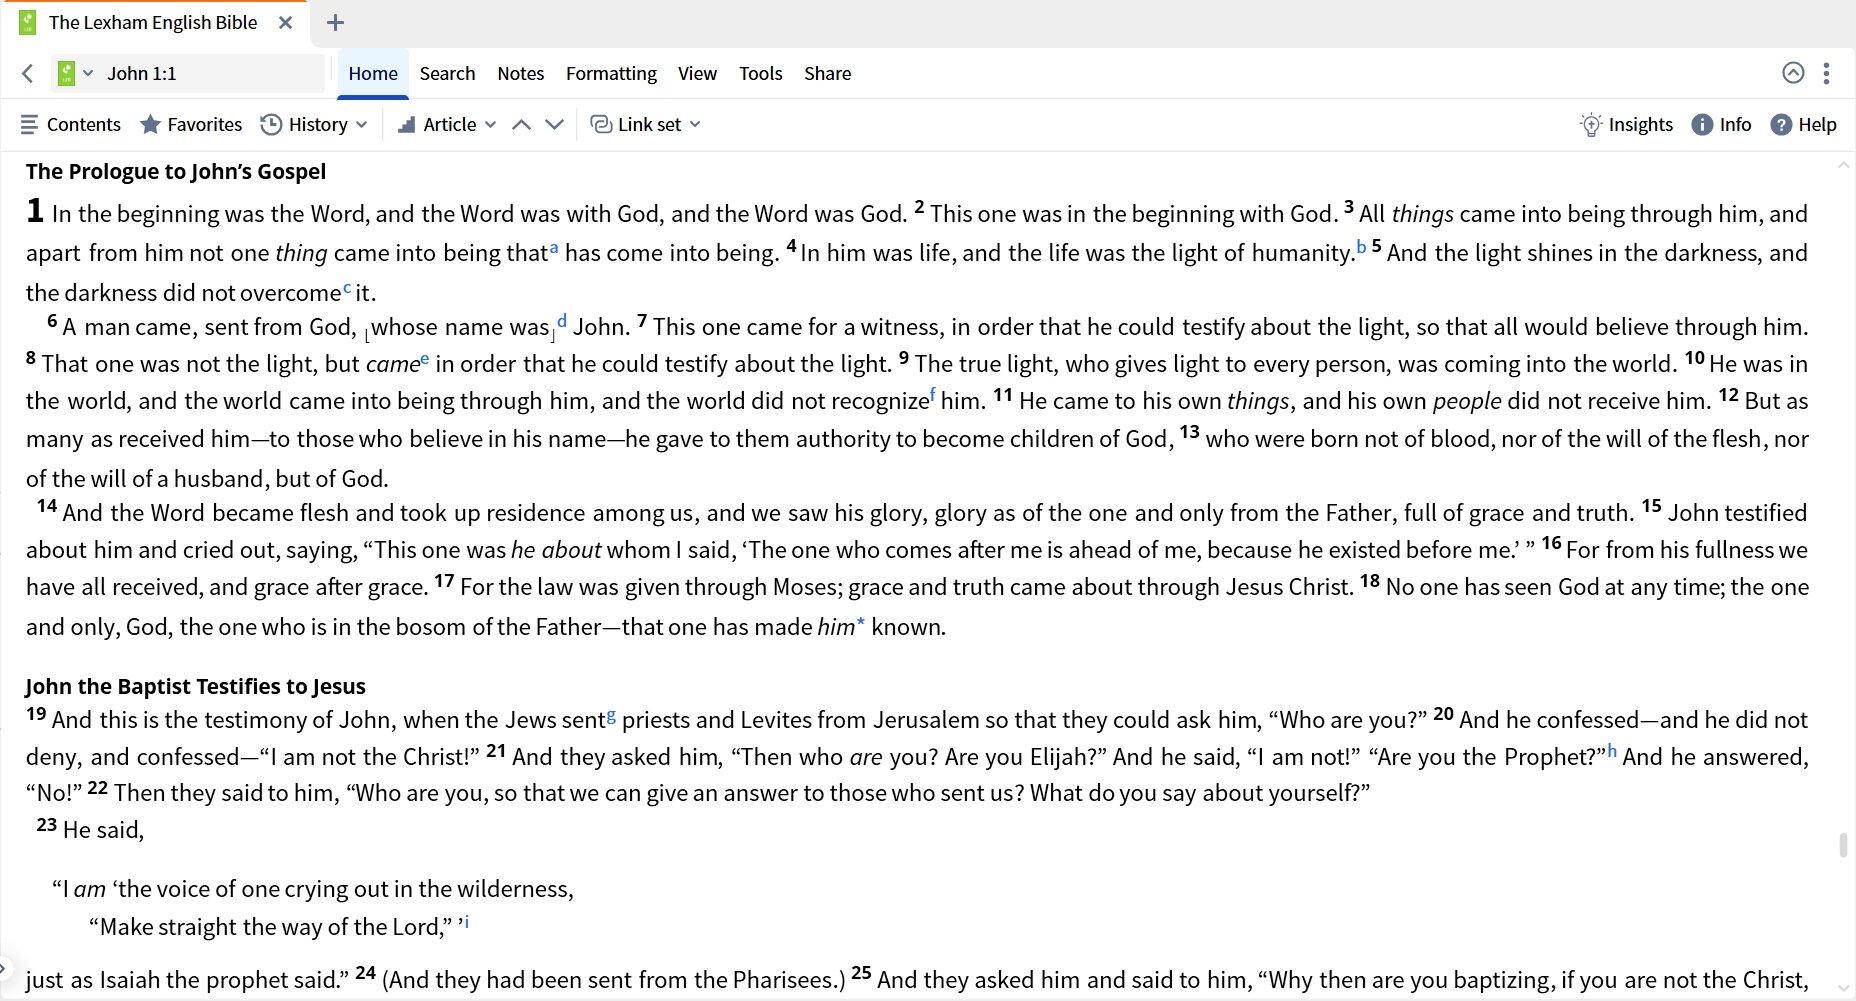This screenshot has height=1001, width=1856.
Task: Click the back navigation arrow
Action: pos(28,73)
